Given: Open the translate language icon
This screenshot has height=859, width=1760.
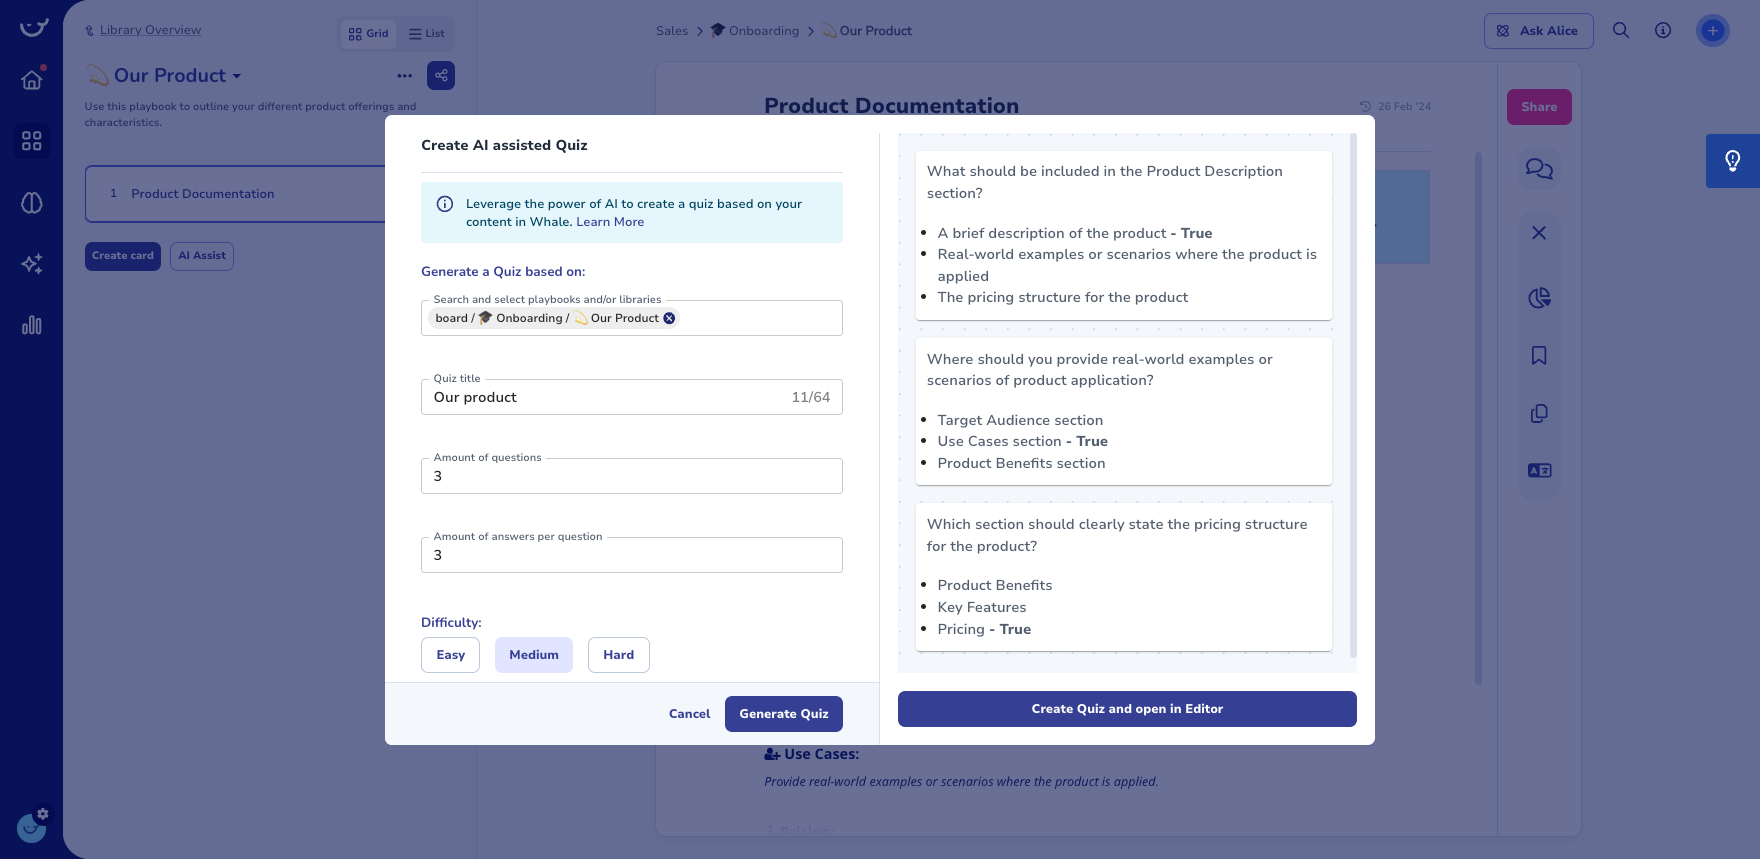Looking at the screenshot, I should pos(1539,471).
